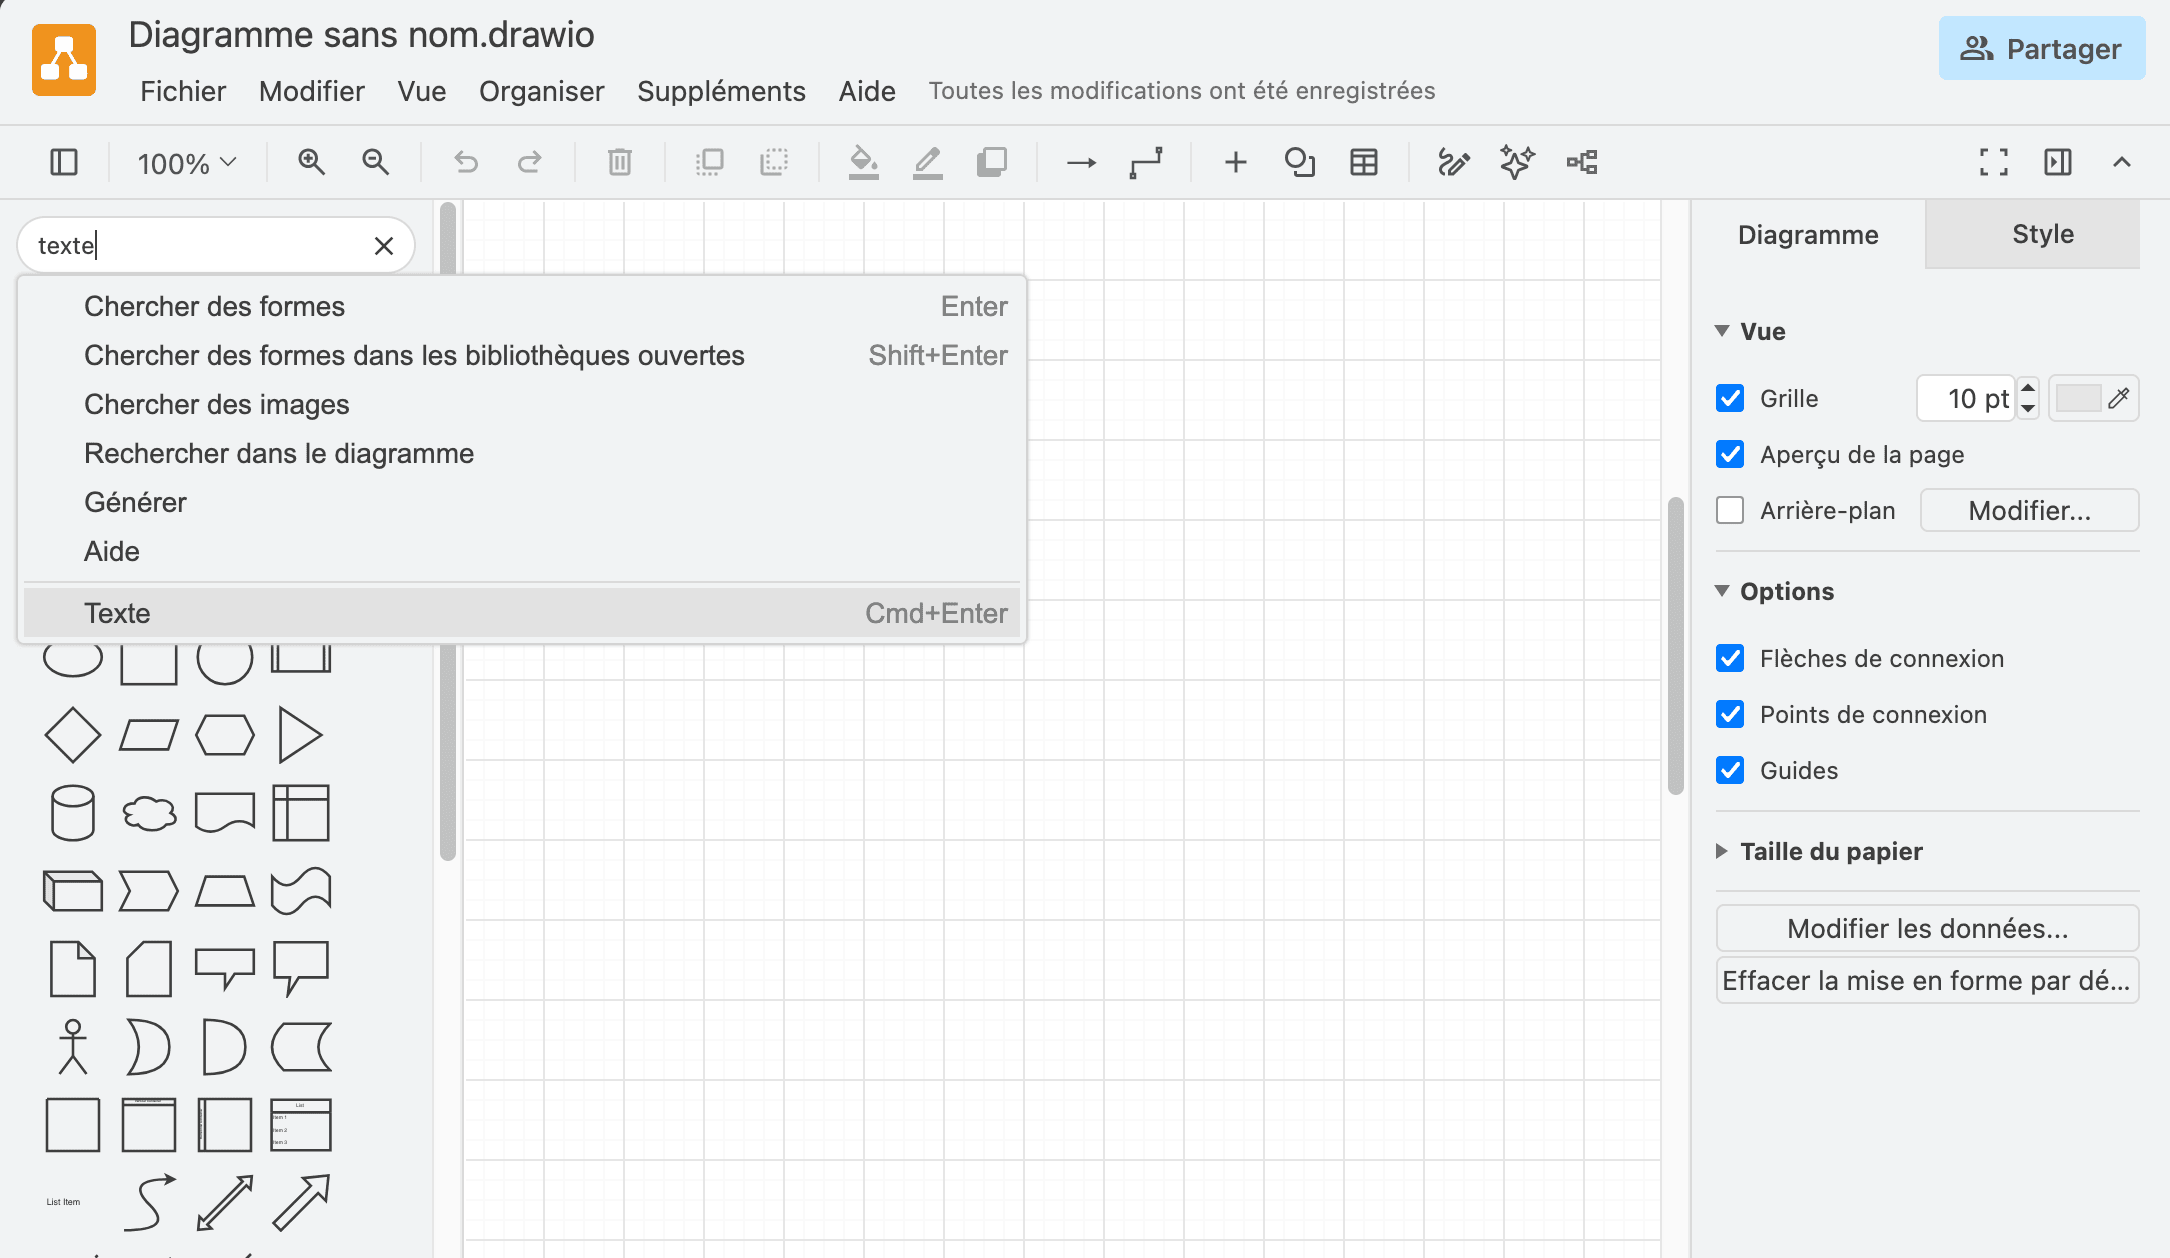
Task: Disable Points de connexion checkbox
Action: 1730,714
